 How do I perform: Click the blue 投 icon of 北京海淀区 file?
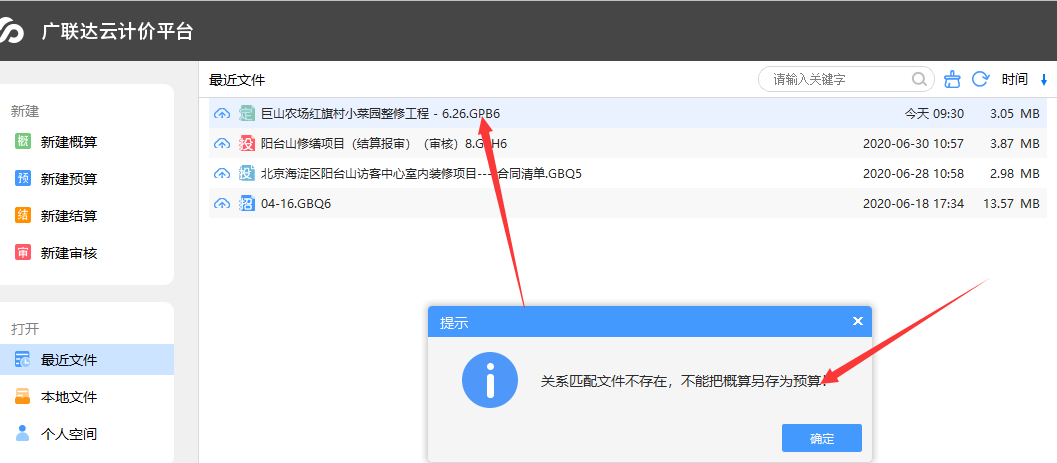247,174
